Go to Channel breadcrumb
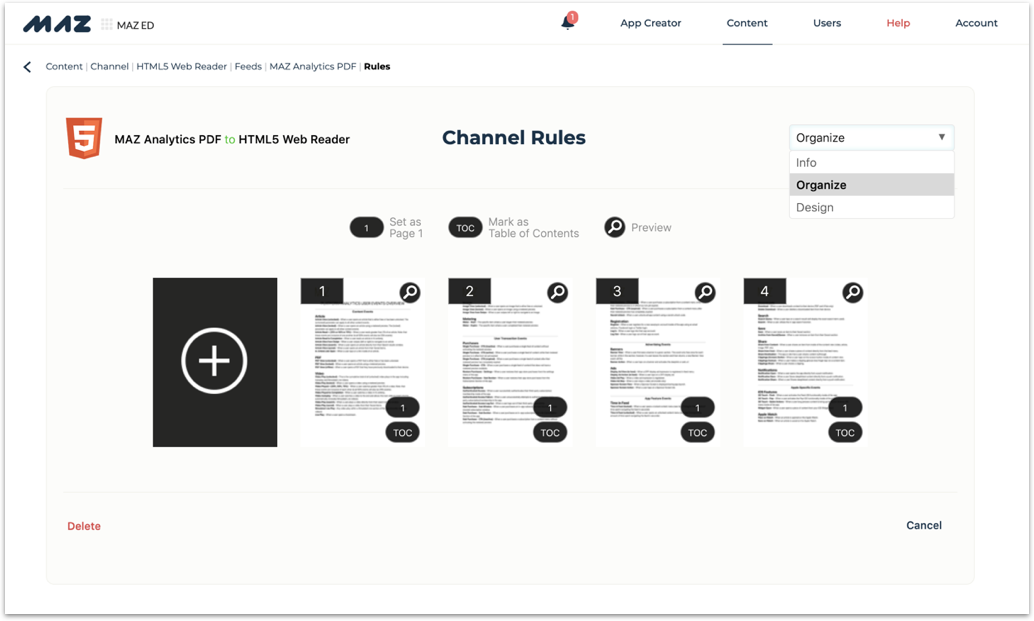Screen dimensions: 1034x621 pos(109,67)
